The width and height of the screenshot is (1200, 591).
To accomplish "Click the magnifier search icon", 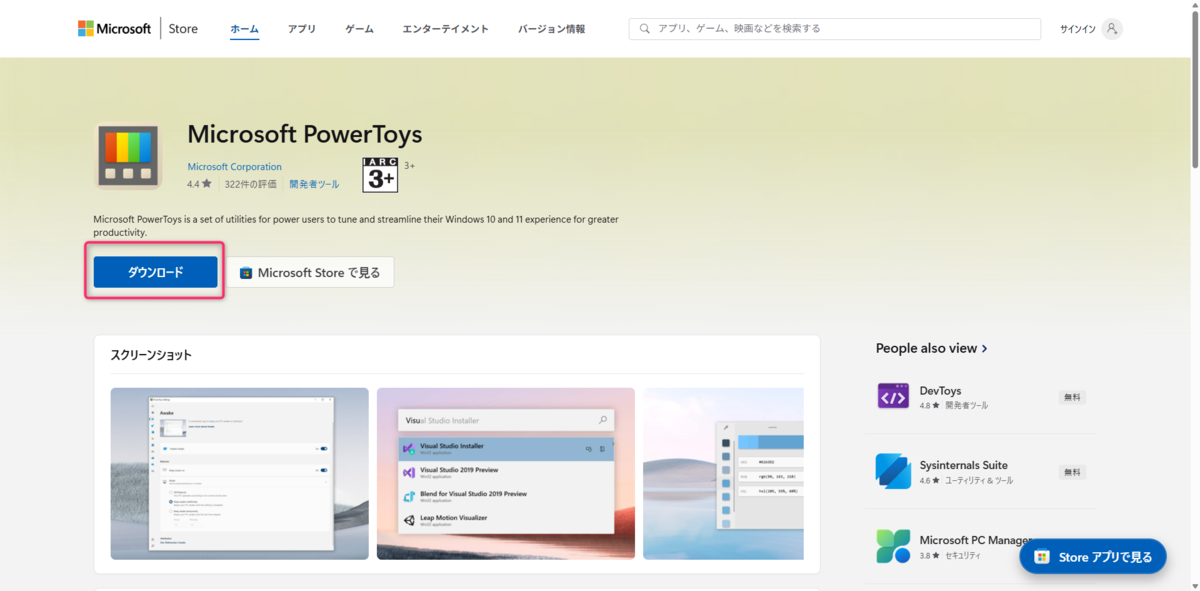I will coord(645,29).
